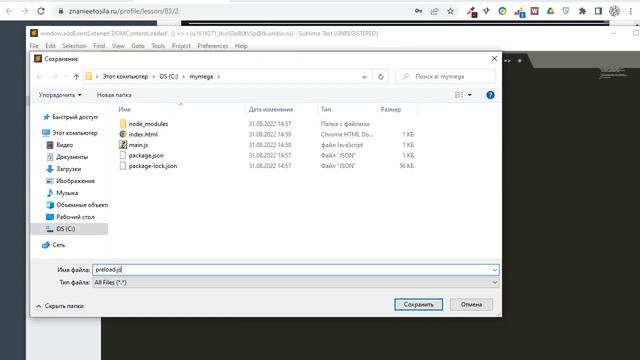
Task: Close the Сохранение dialog
Action: pyautogui.click(x=494, y=59)
